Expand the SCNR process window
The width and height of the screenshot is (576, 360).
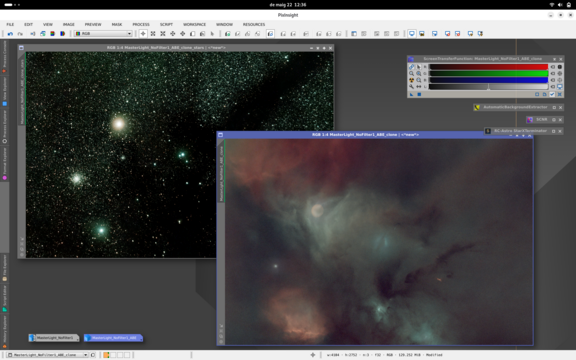554,120
